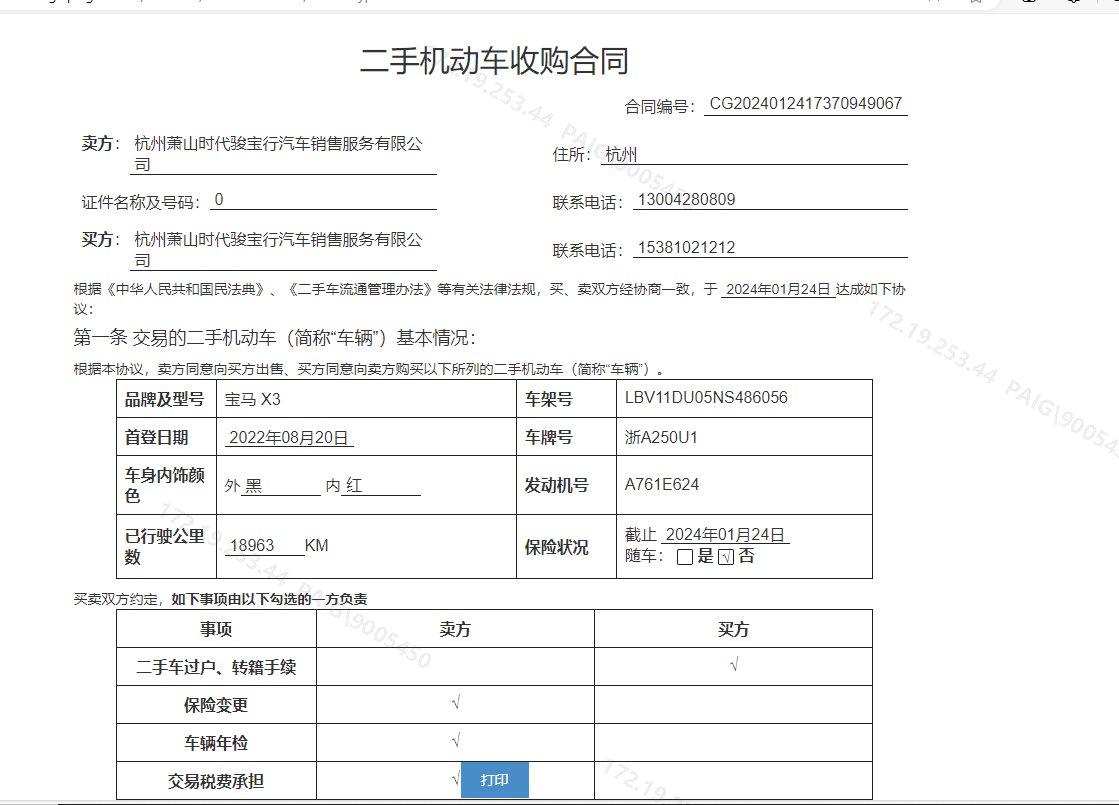This screenshot has height=805, width=1119.
Task: Click the 合同编号 label
Action: click(x=659, y=106)
